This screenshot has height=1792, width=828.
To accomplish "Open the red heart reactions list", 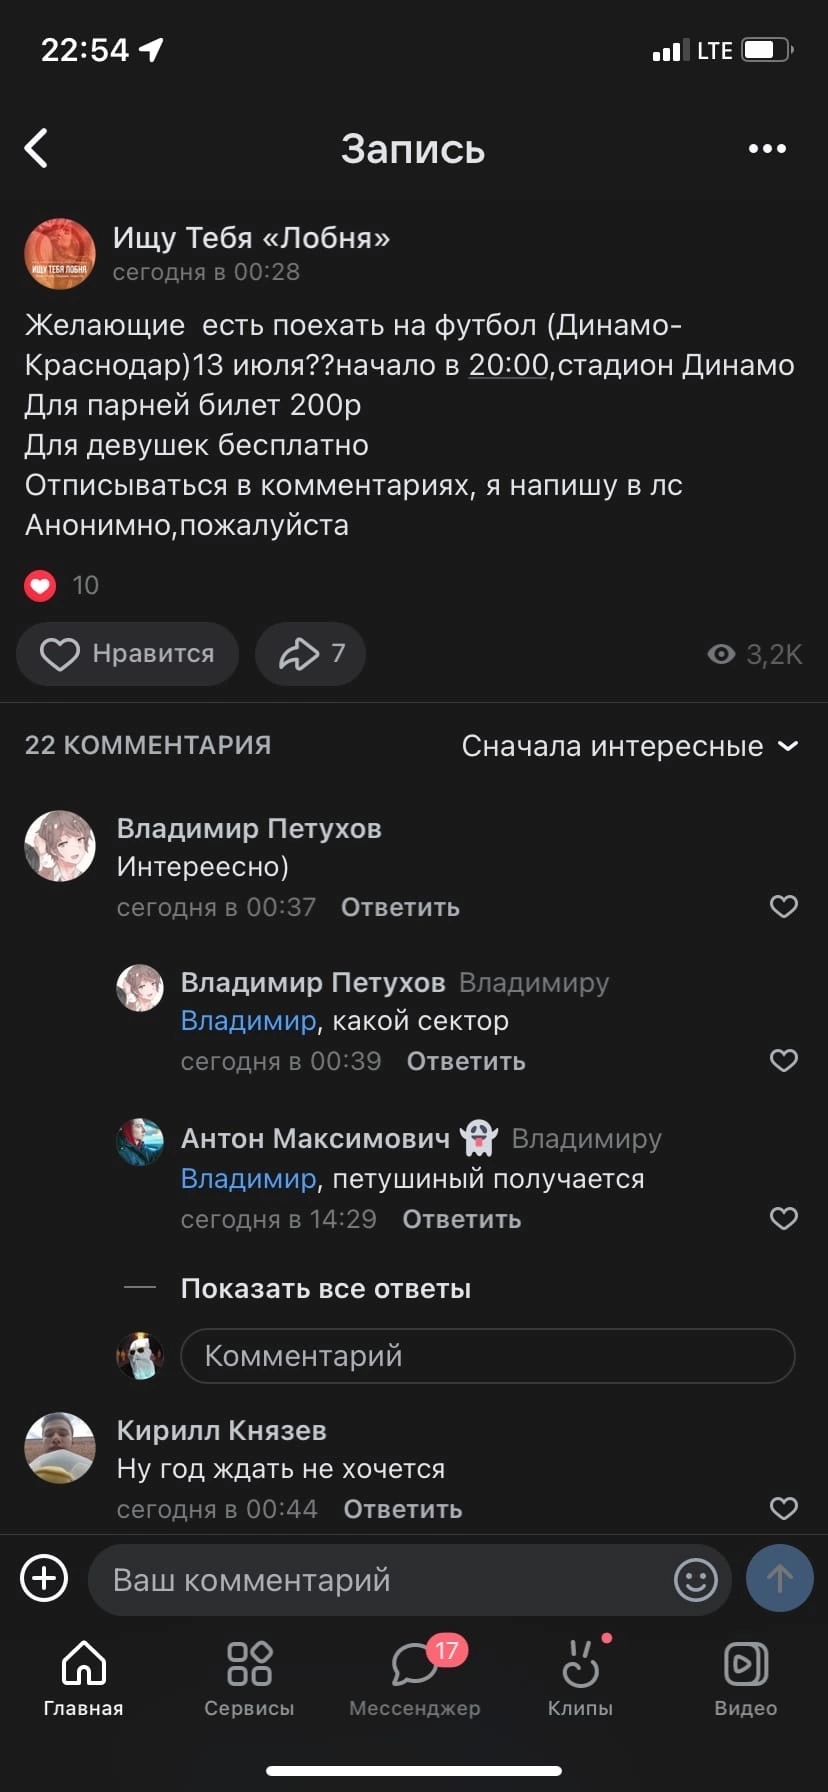I will pos(40,585).
